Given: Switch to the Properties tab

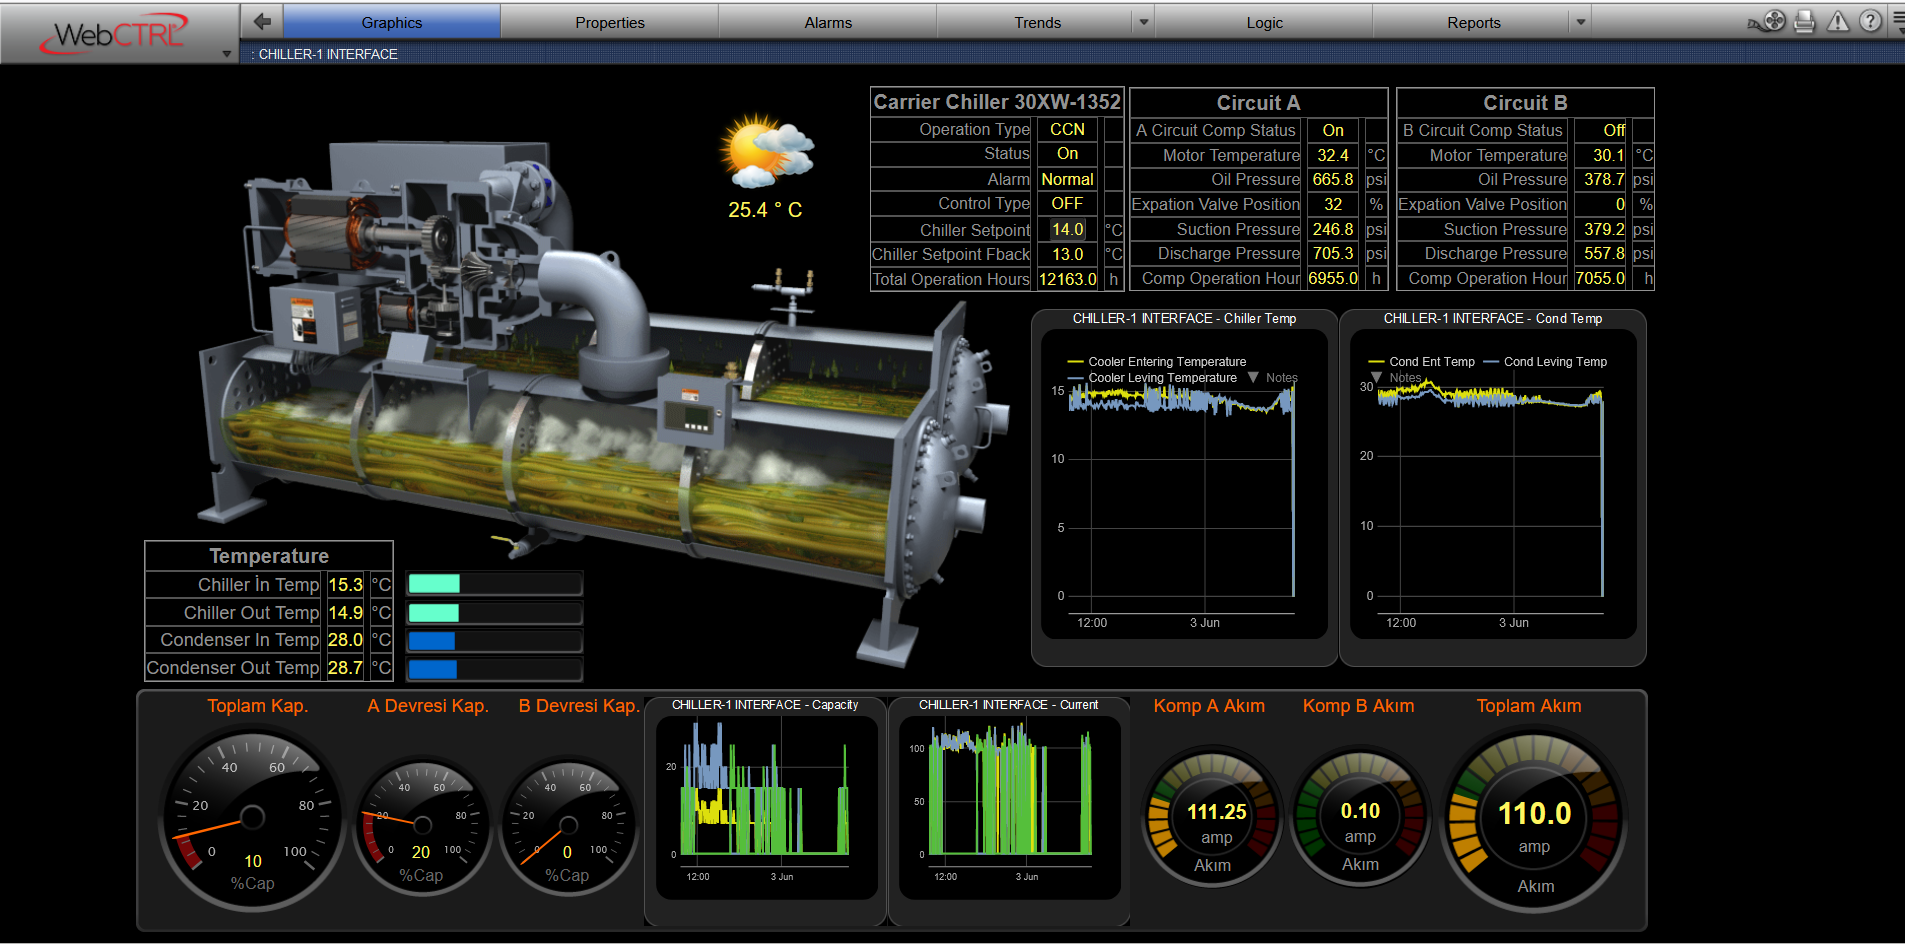Looking at the screenshot, I should (609, 22).
